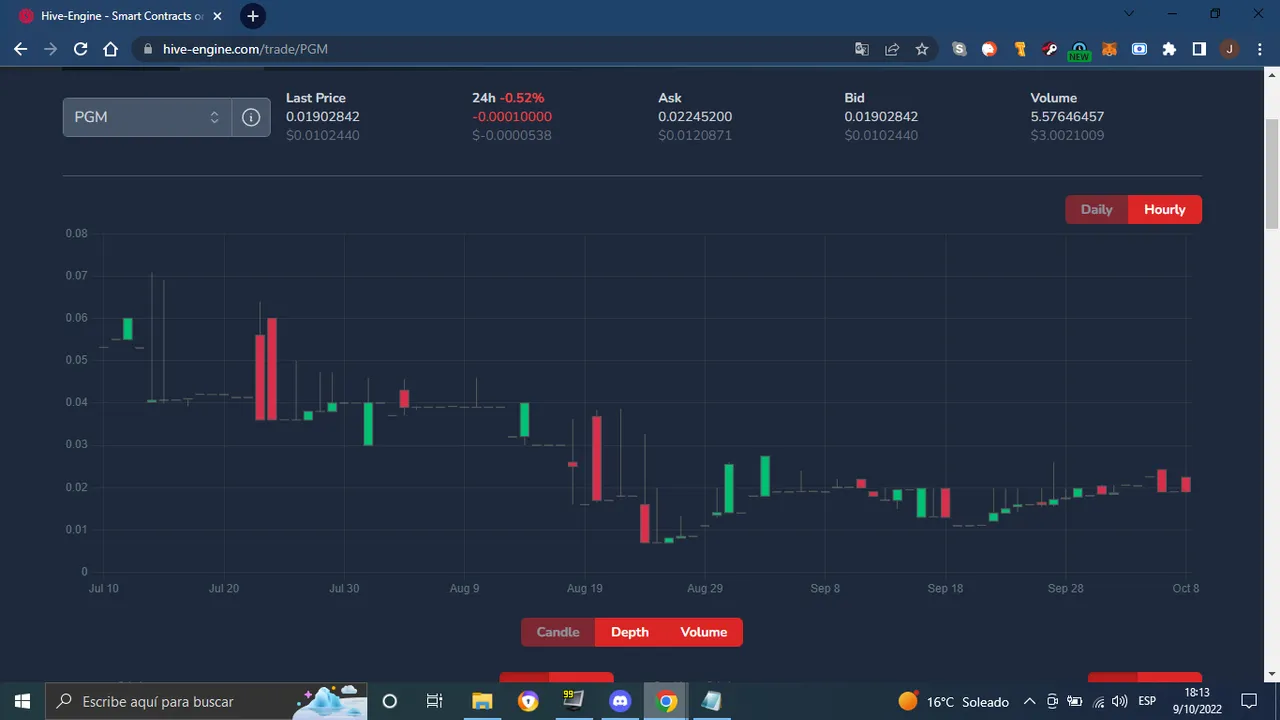
Task: Open the yellow key-shaped extension icon
Action: [x=1020, y=49]
